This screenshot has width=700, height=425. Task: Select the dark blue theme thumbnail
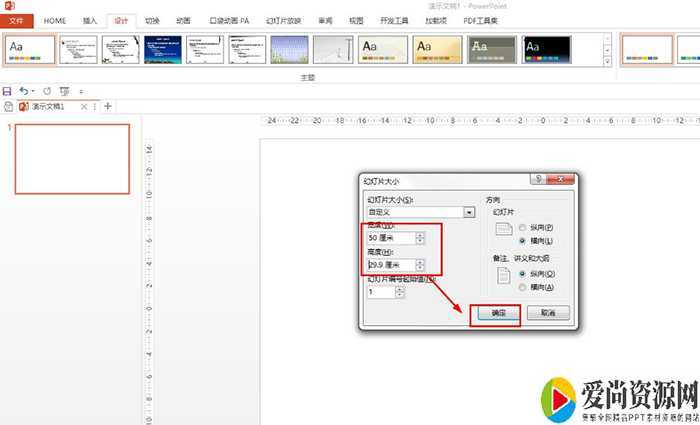(x=163, y=50)
